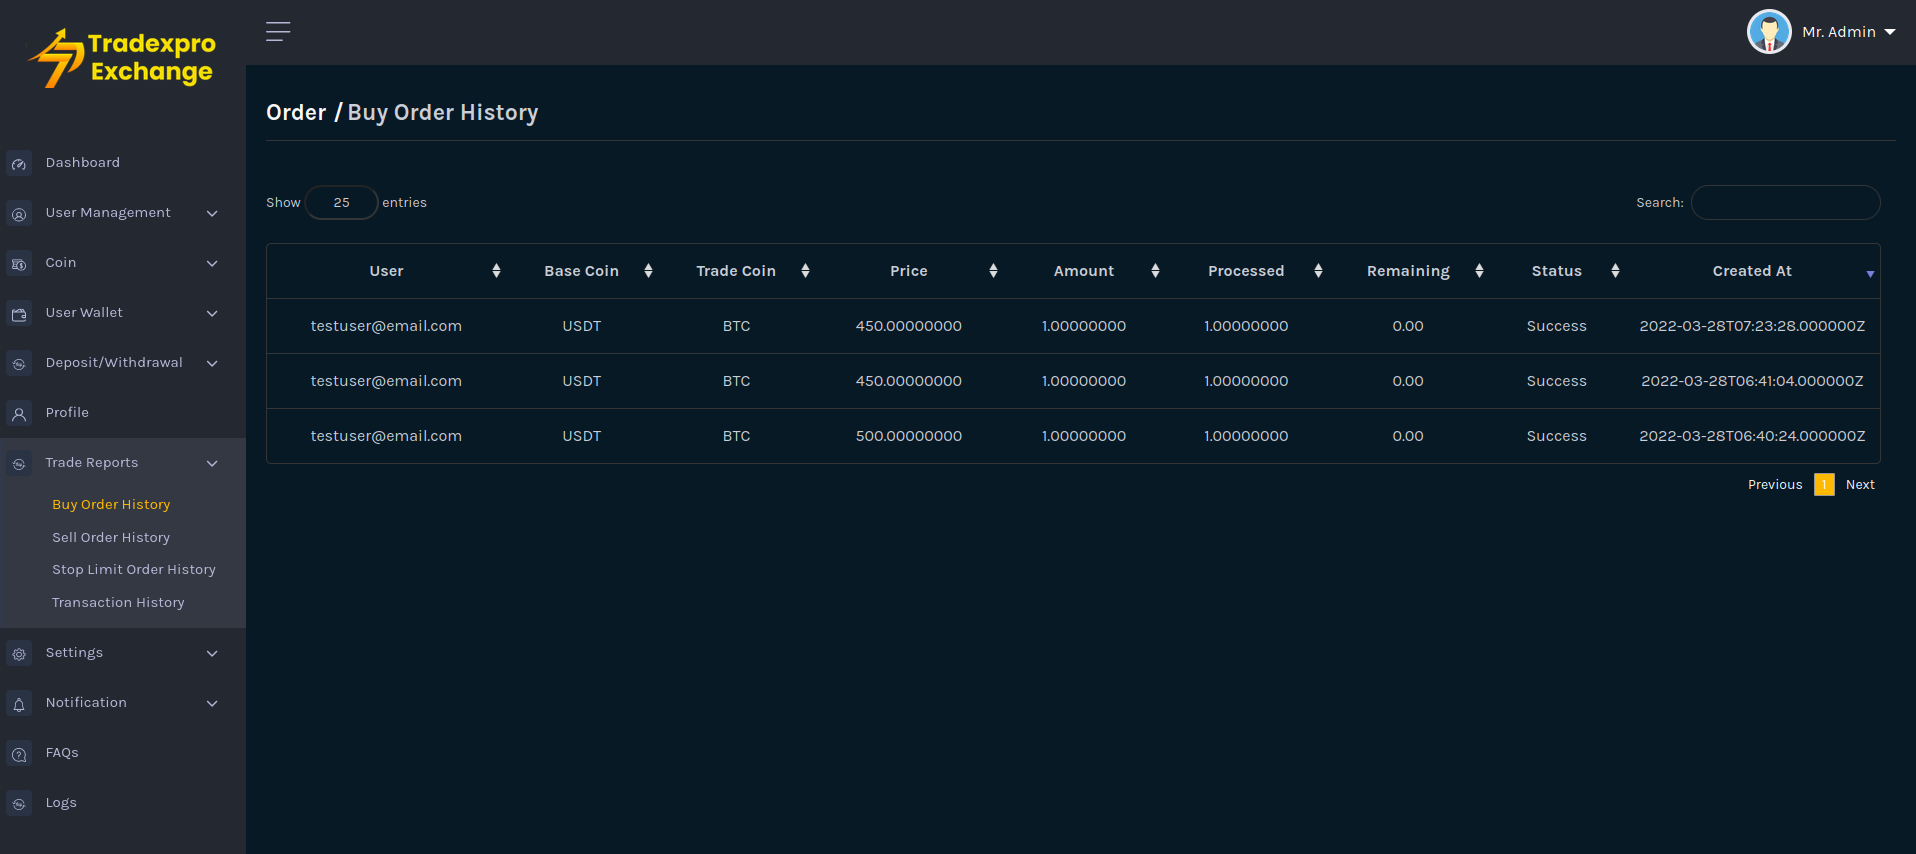
Task: Click the Profile person icon
Action: (19, 414)
